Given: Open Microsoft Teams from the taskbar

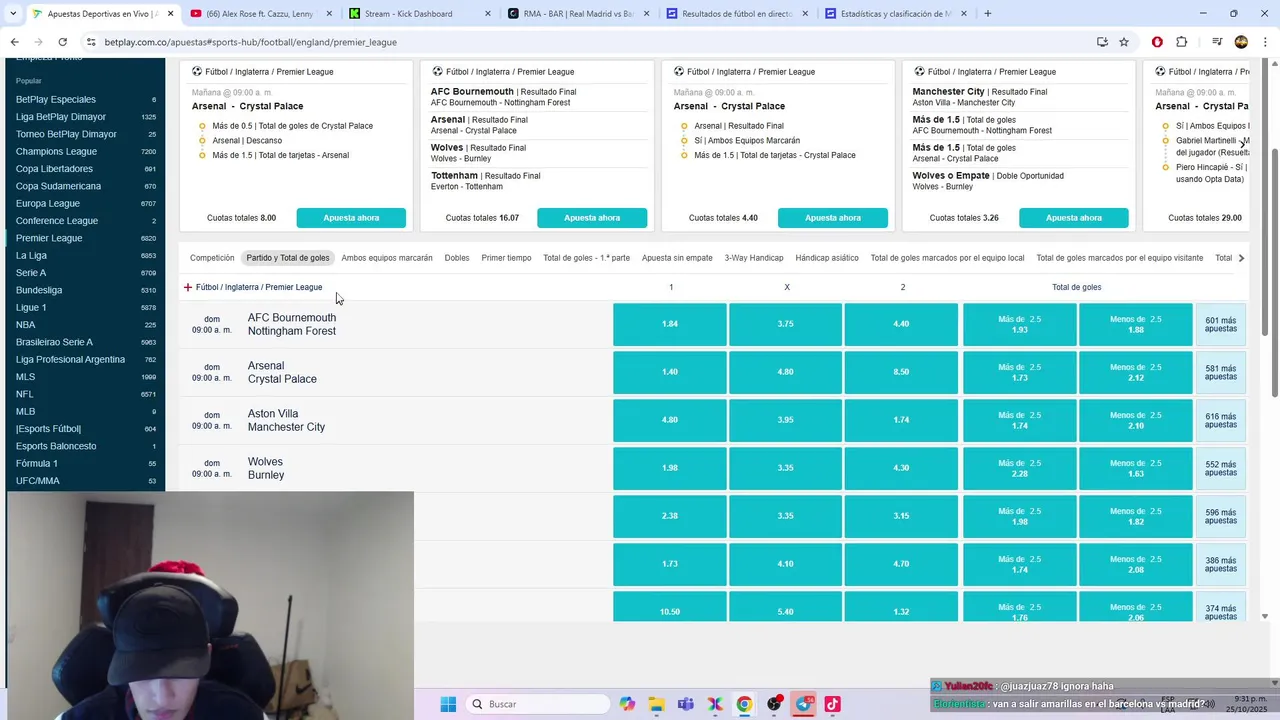Looking at the screenshot, I should (686, 704).
